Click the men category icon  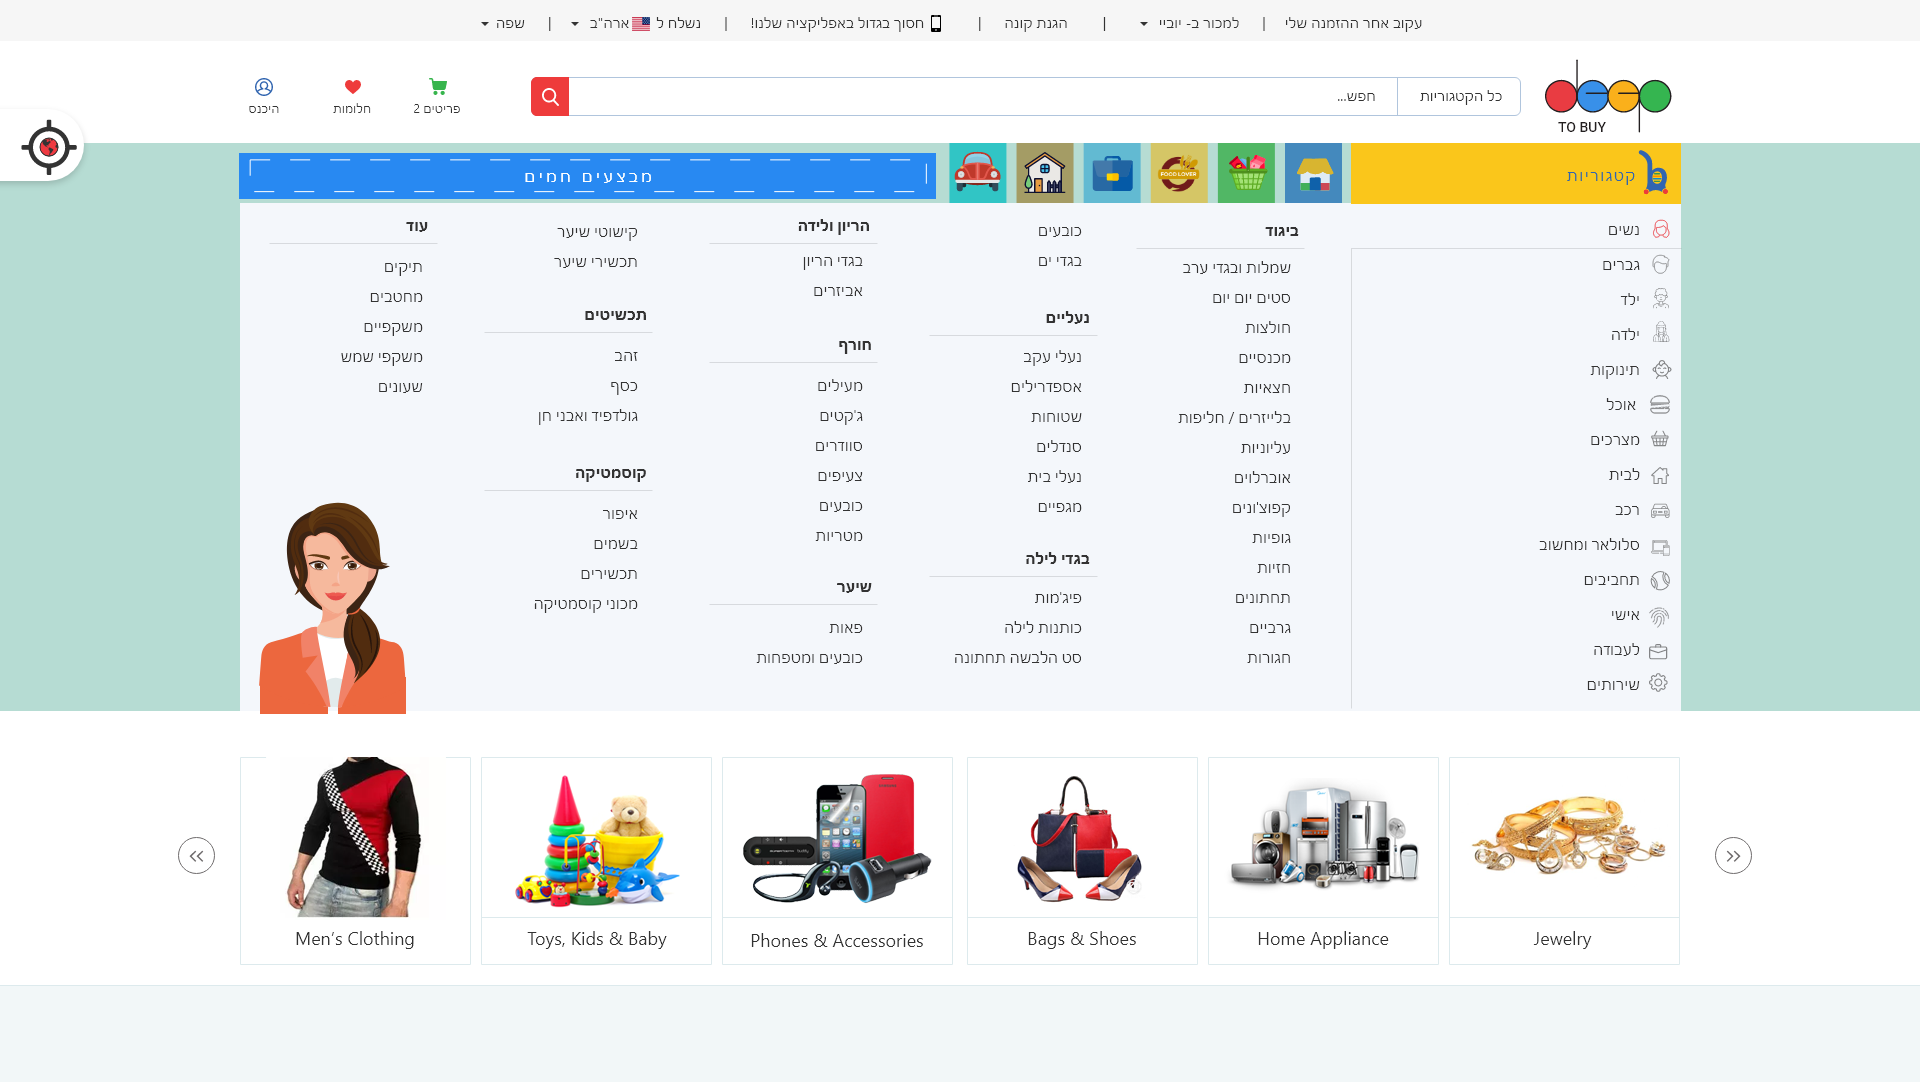[x=1661, y=264]
